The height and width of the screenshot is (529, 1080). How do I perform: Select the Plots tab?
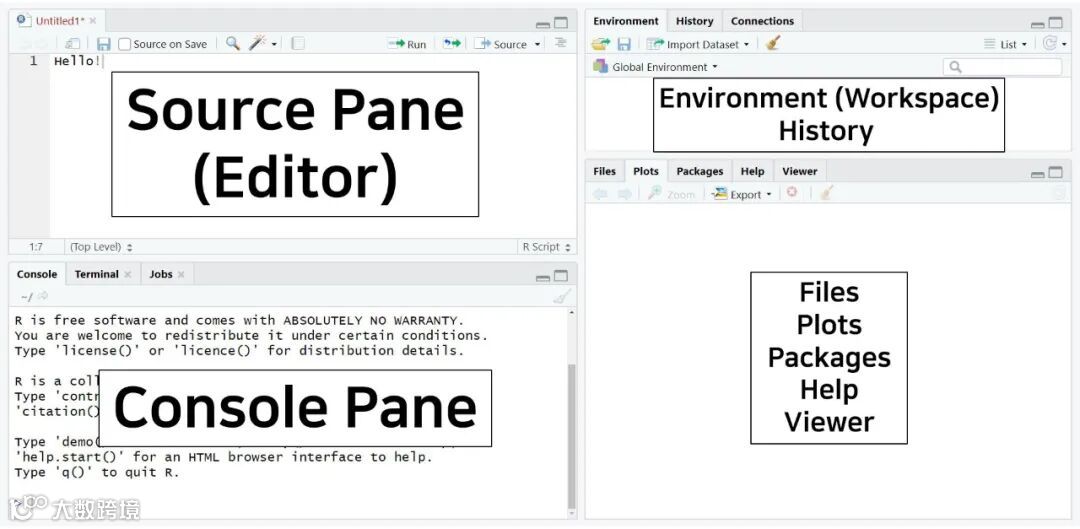(645, 171)
